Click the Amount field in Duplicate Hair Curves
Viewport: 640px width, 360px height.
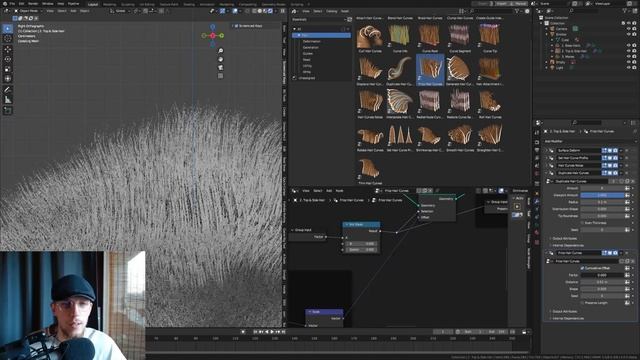tap(602, 188)
